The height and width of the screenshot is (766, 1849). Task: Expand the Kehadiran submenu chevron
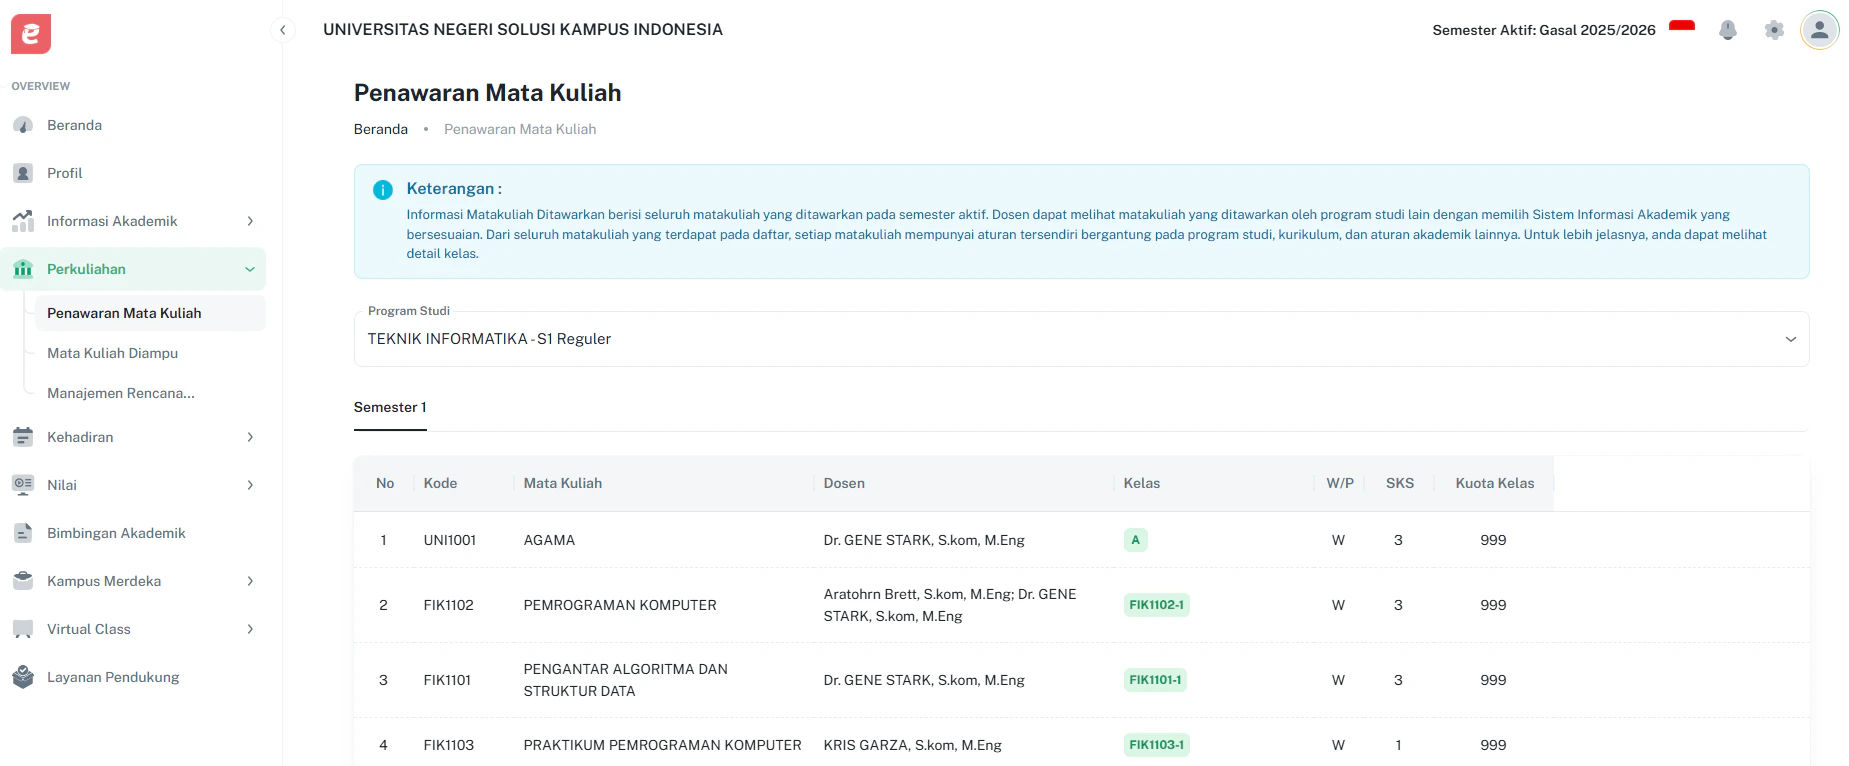tap(250, 437)
